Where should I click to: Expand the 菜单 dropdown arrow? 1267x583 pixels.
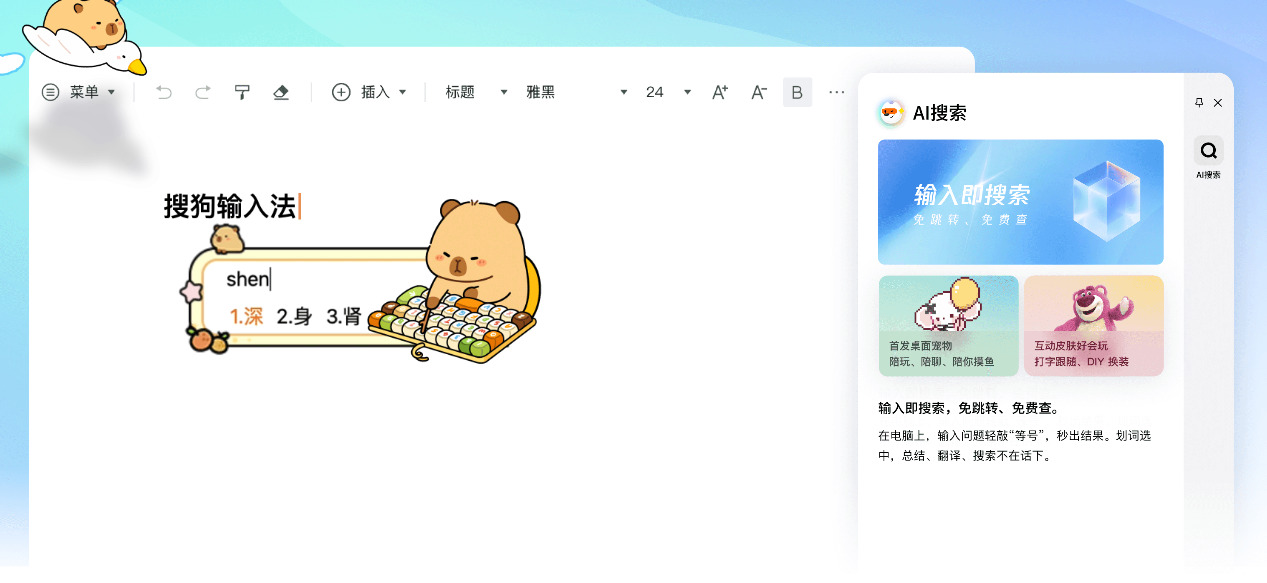(111, 92)
